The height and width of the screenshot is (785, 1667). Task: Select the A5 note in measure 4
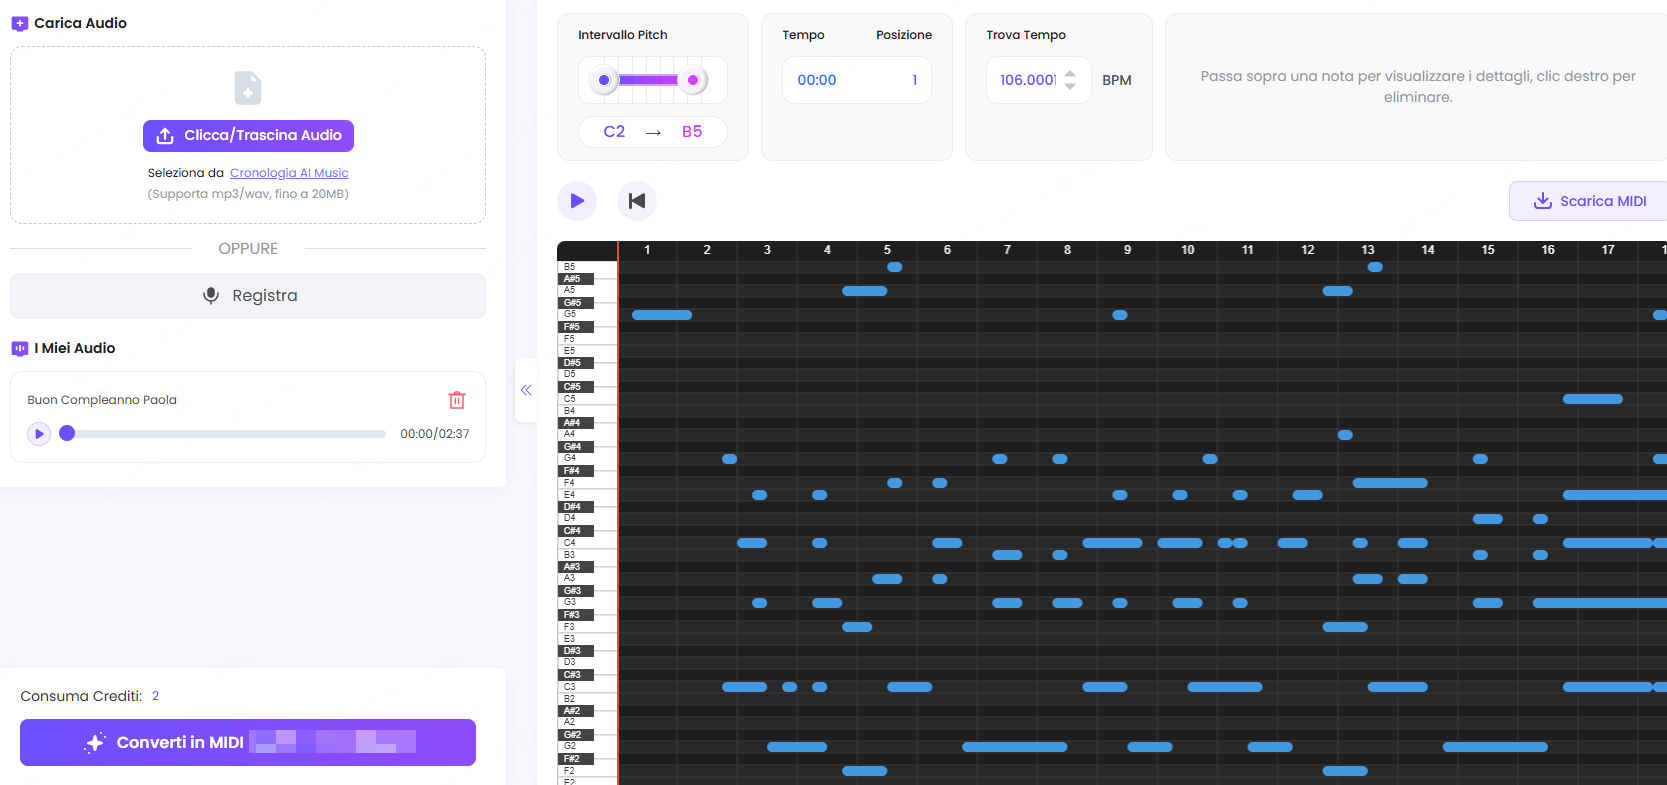point(865,291)
